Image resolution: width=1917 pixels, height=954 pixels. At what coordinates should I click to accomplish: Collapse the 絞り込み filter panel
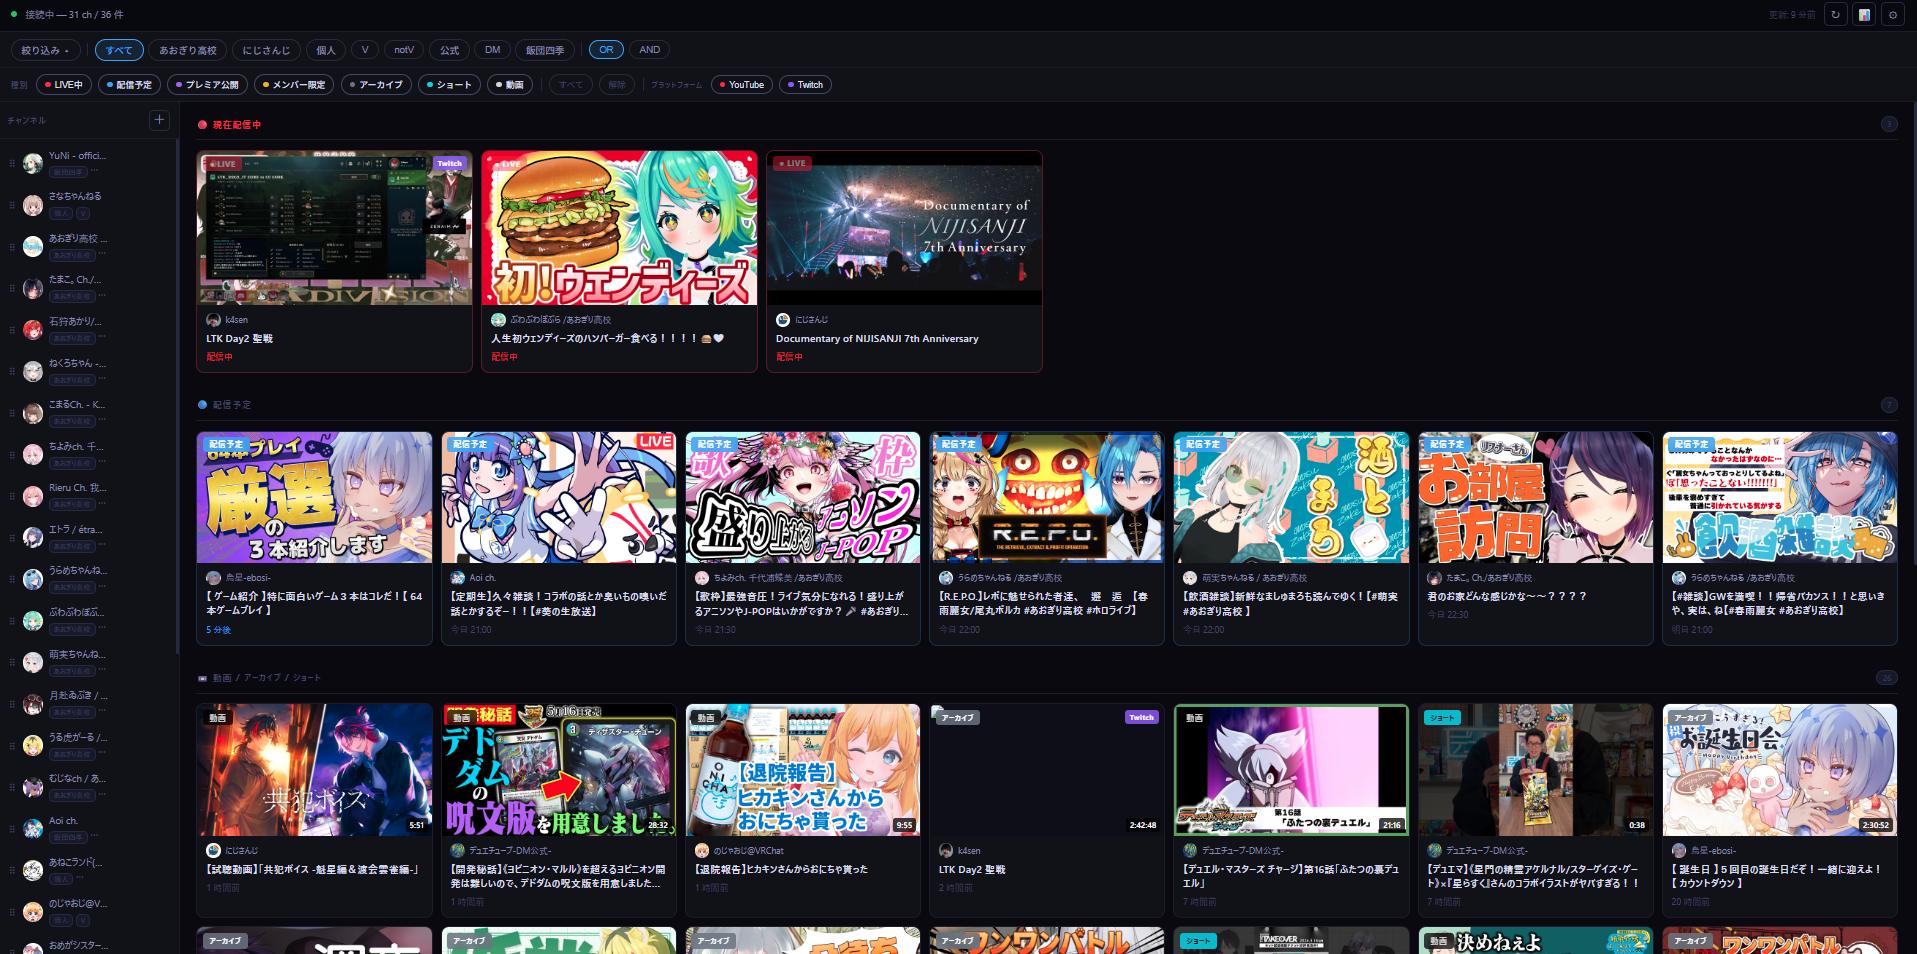45,50
